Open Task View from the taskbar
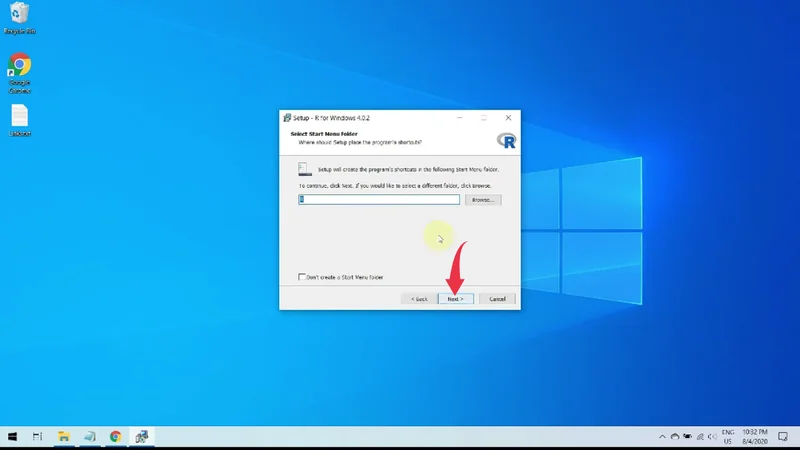This screenshot has width=800, height=450. tap(38, 437)
